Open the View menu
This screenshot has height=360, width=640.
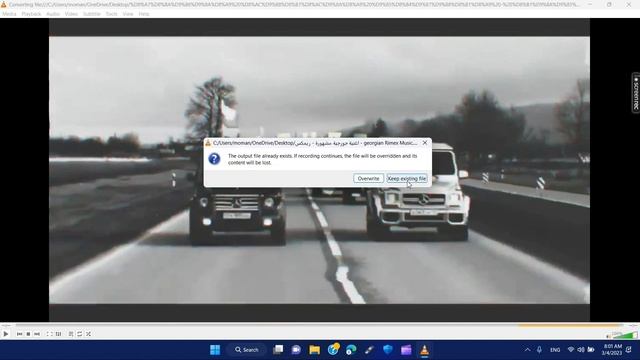click(x=128, y=14)
